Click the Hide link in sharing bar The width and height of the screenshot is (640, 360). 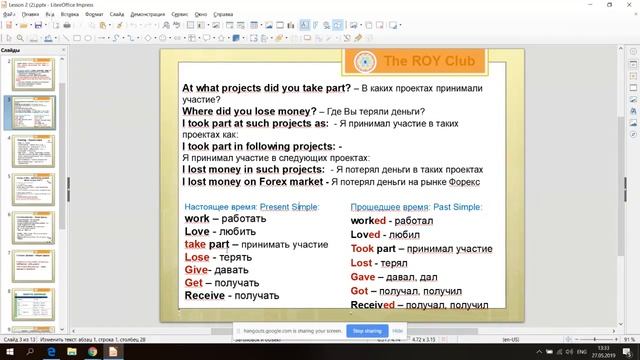[x=397, y=331]
